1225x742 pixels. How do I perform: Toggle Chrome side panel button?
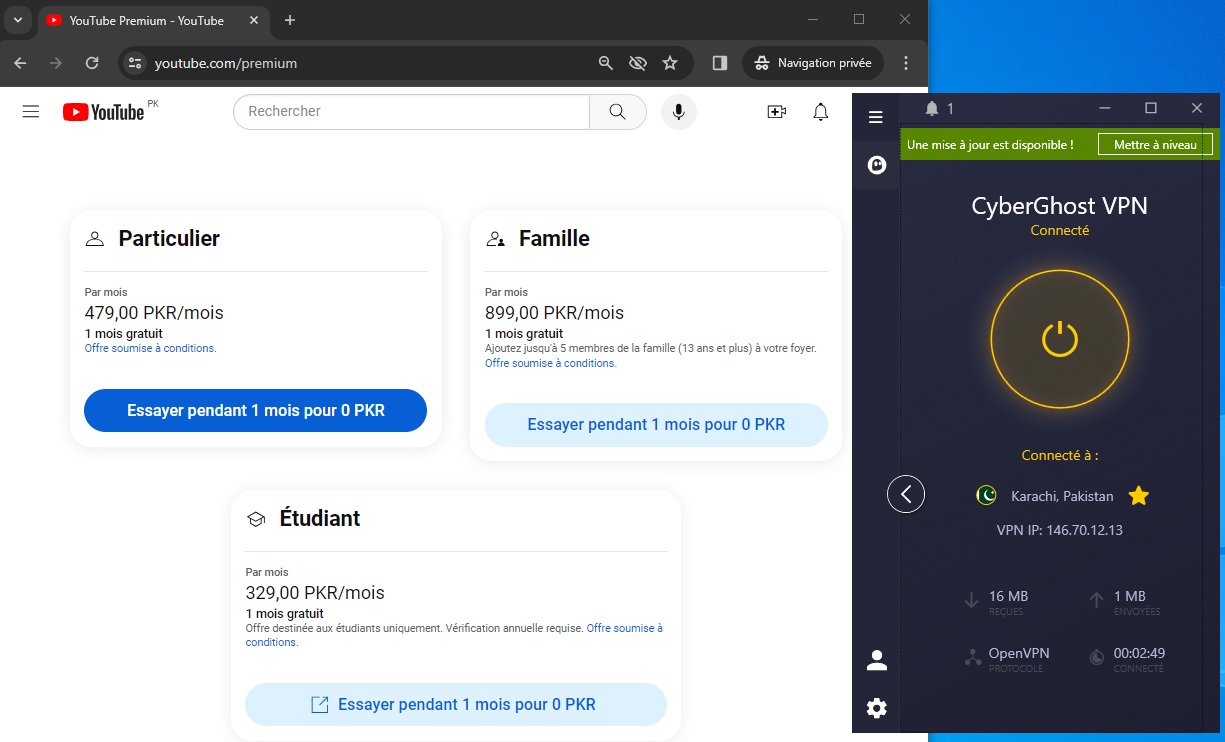[719, 63]
